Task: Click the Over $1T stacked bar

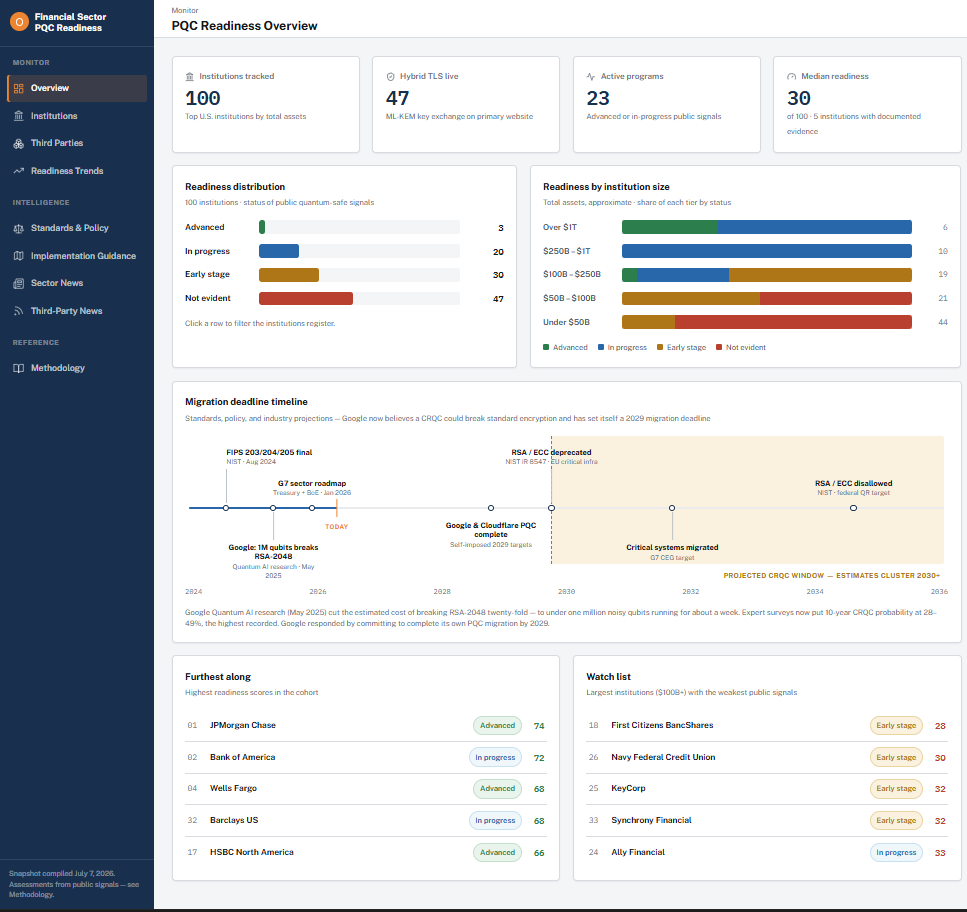Action: click(x=767, y=227)
